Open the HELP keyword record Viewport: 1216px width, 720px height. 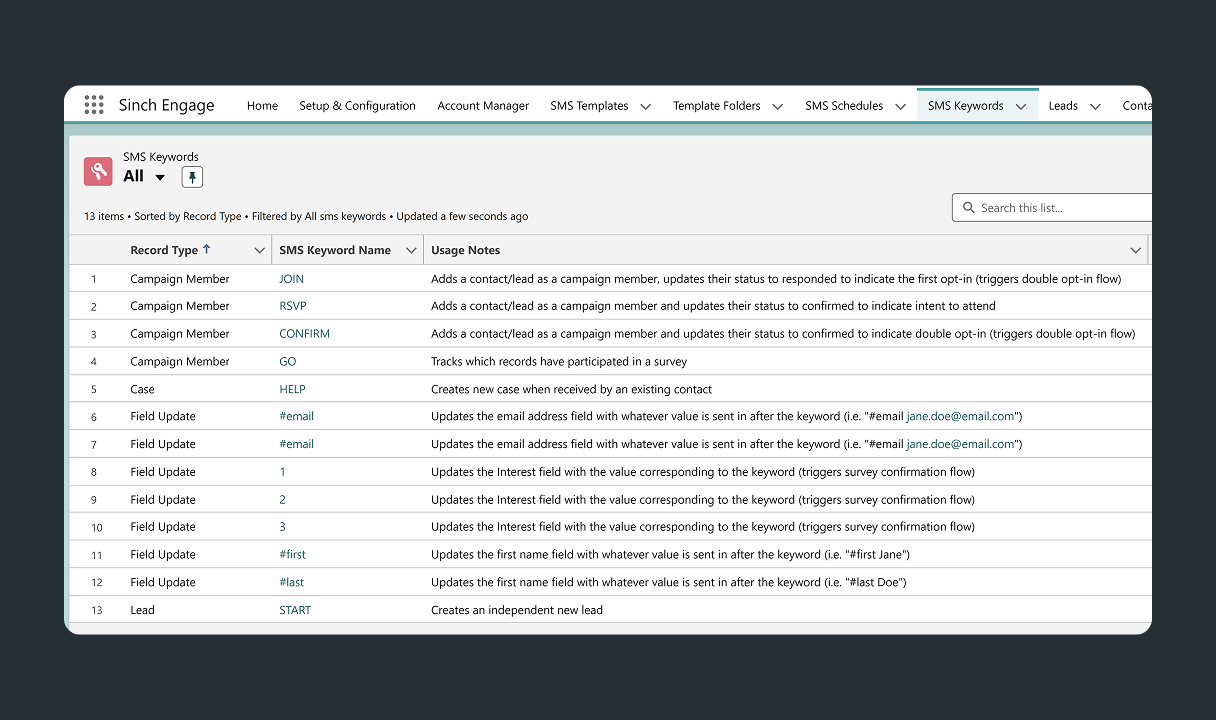point(292,389)
